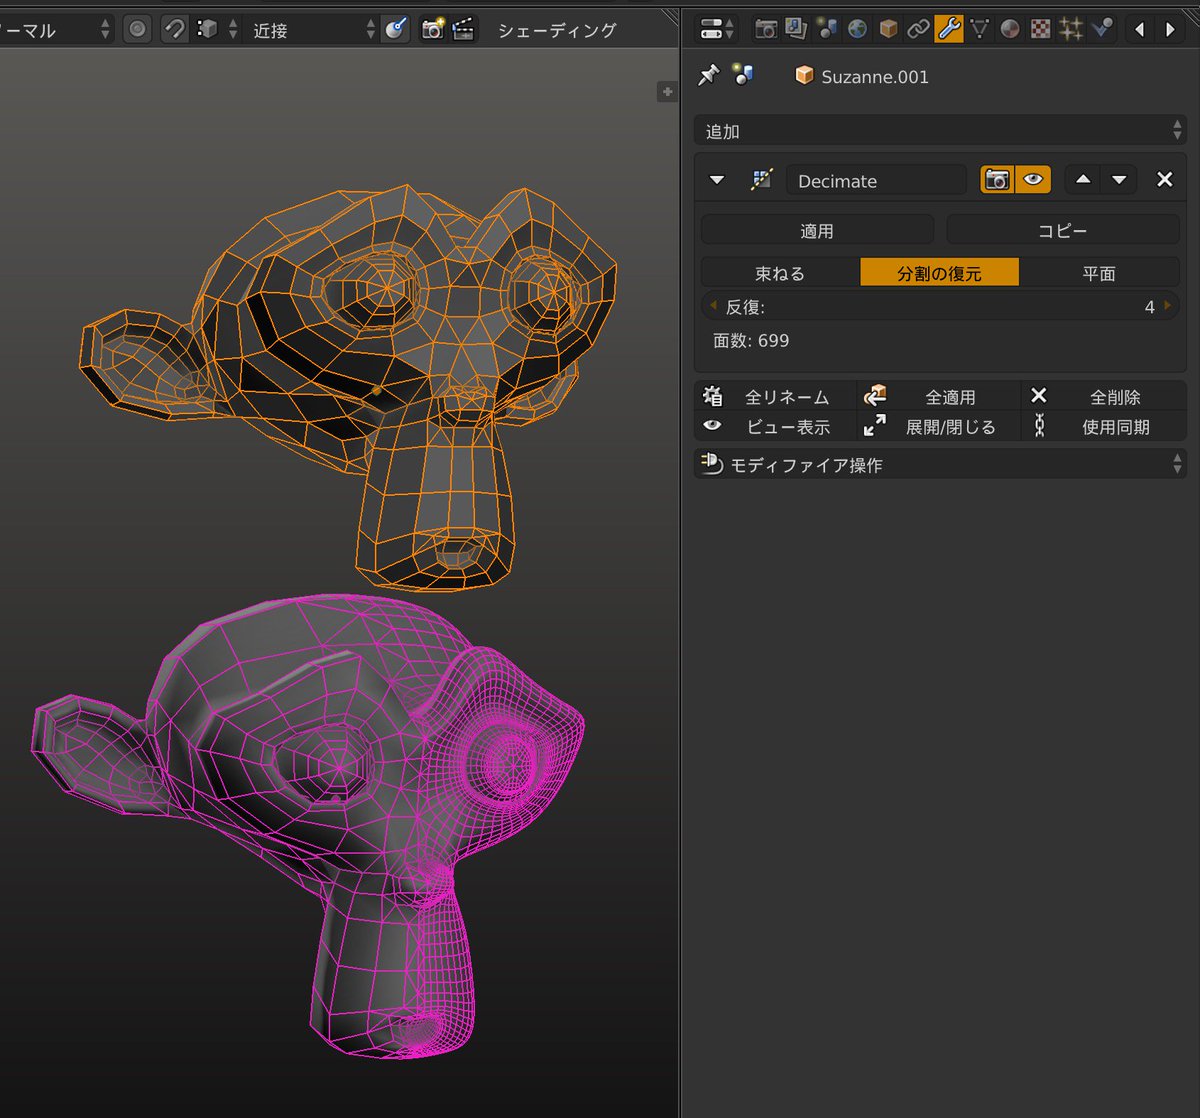The height and width of the screenshot is (1118, 1200).
Task: Open the シェーディング shading menu
Action: click(557, 30)
